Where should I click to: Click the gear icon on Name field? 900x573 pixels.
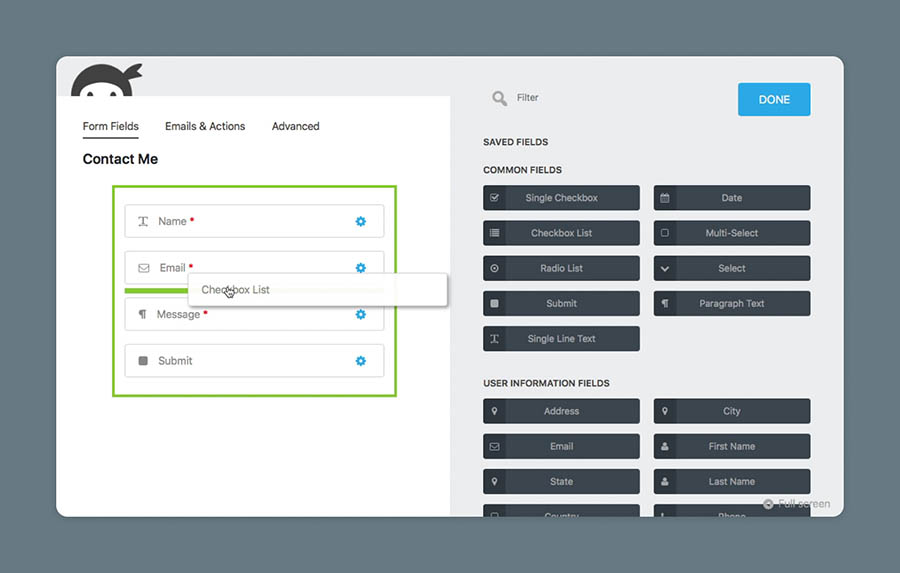coord(361,221)
